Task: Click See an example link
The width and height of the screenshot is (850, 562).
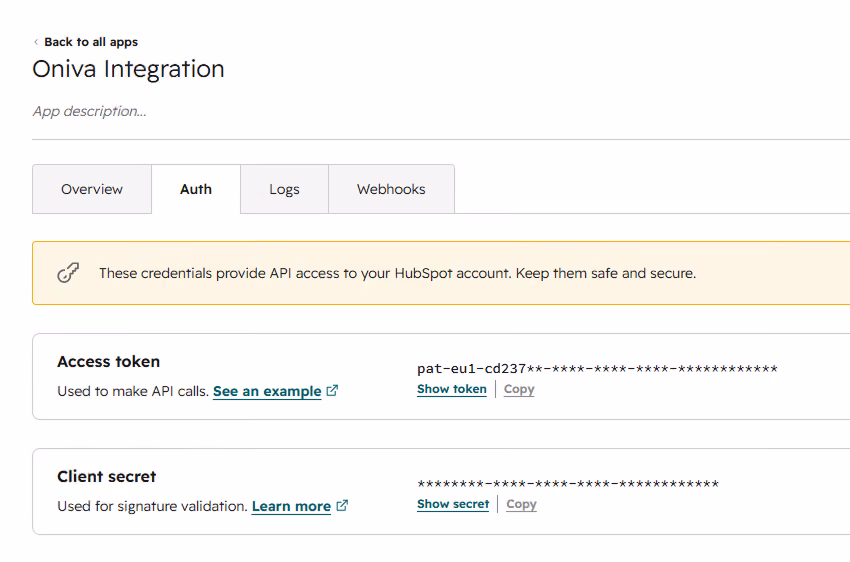Action: pos(267,391)
